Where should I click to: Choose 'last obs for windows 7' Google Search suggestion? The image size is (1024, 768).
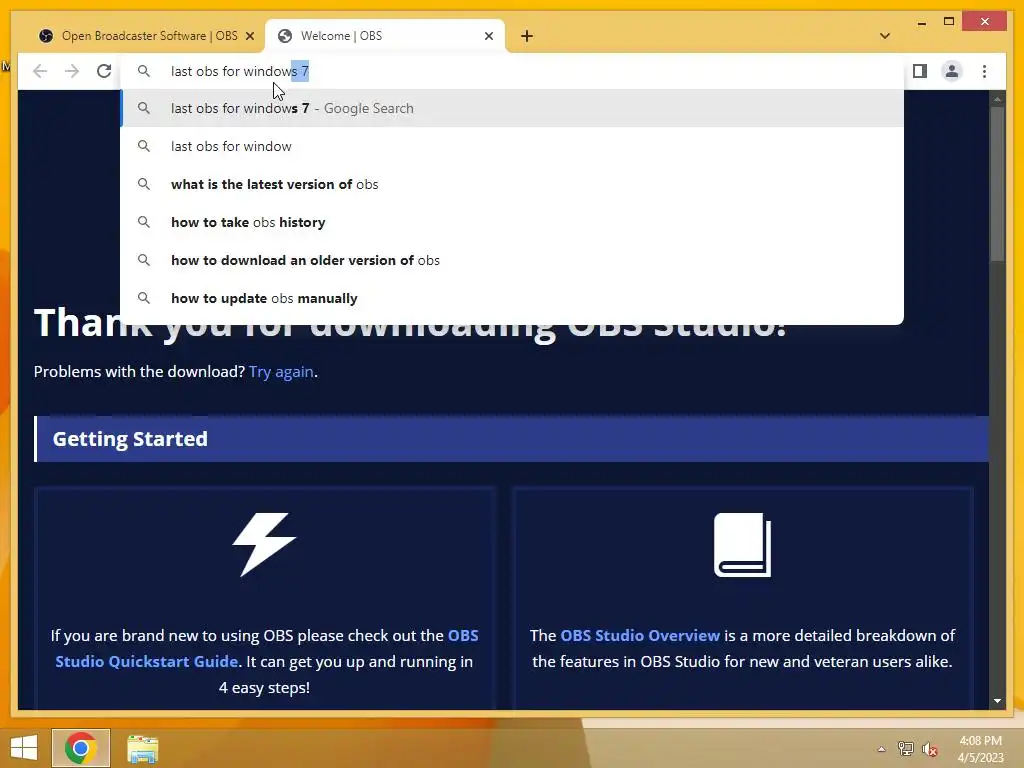pyautogui.click(x=512, y=108)
